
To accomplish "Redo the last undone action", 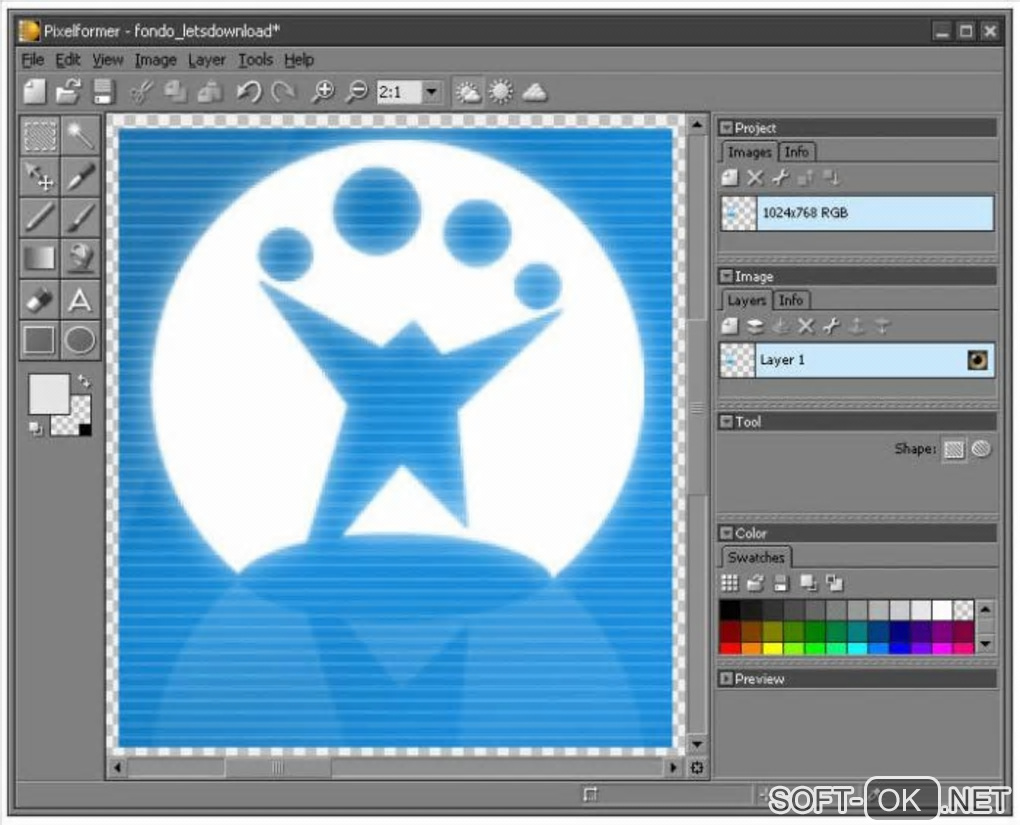I will point(283,92).
